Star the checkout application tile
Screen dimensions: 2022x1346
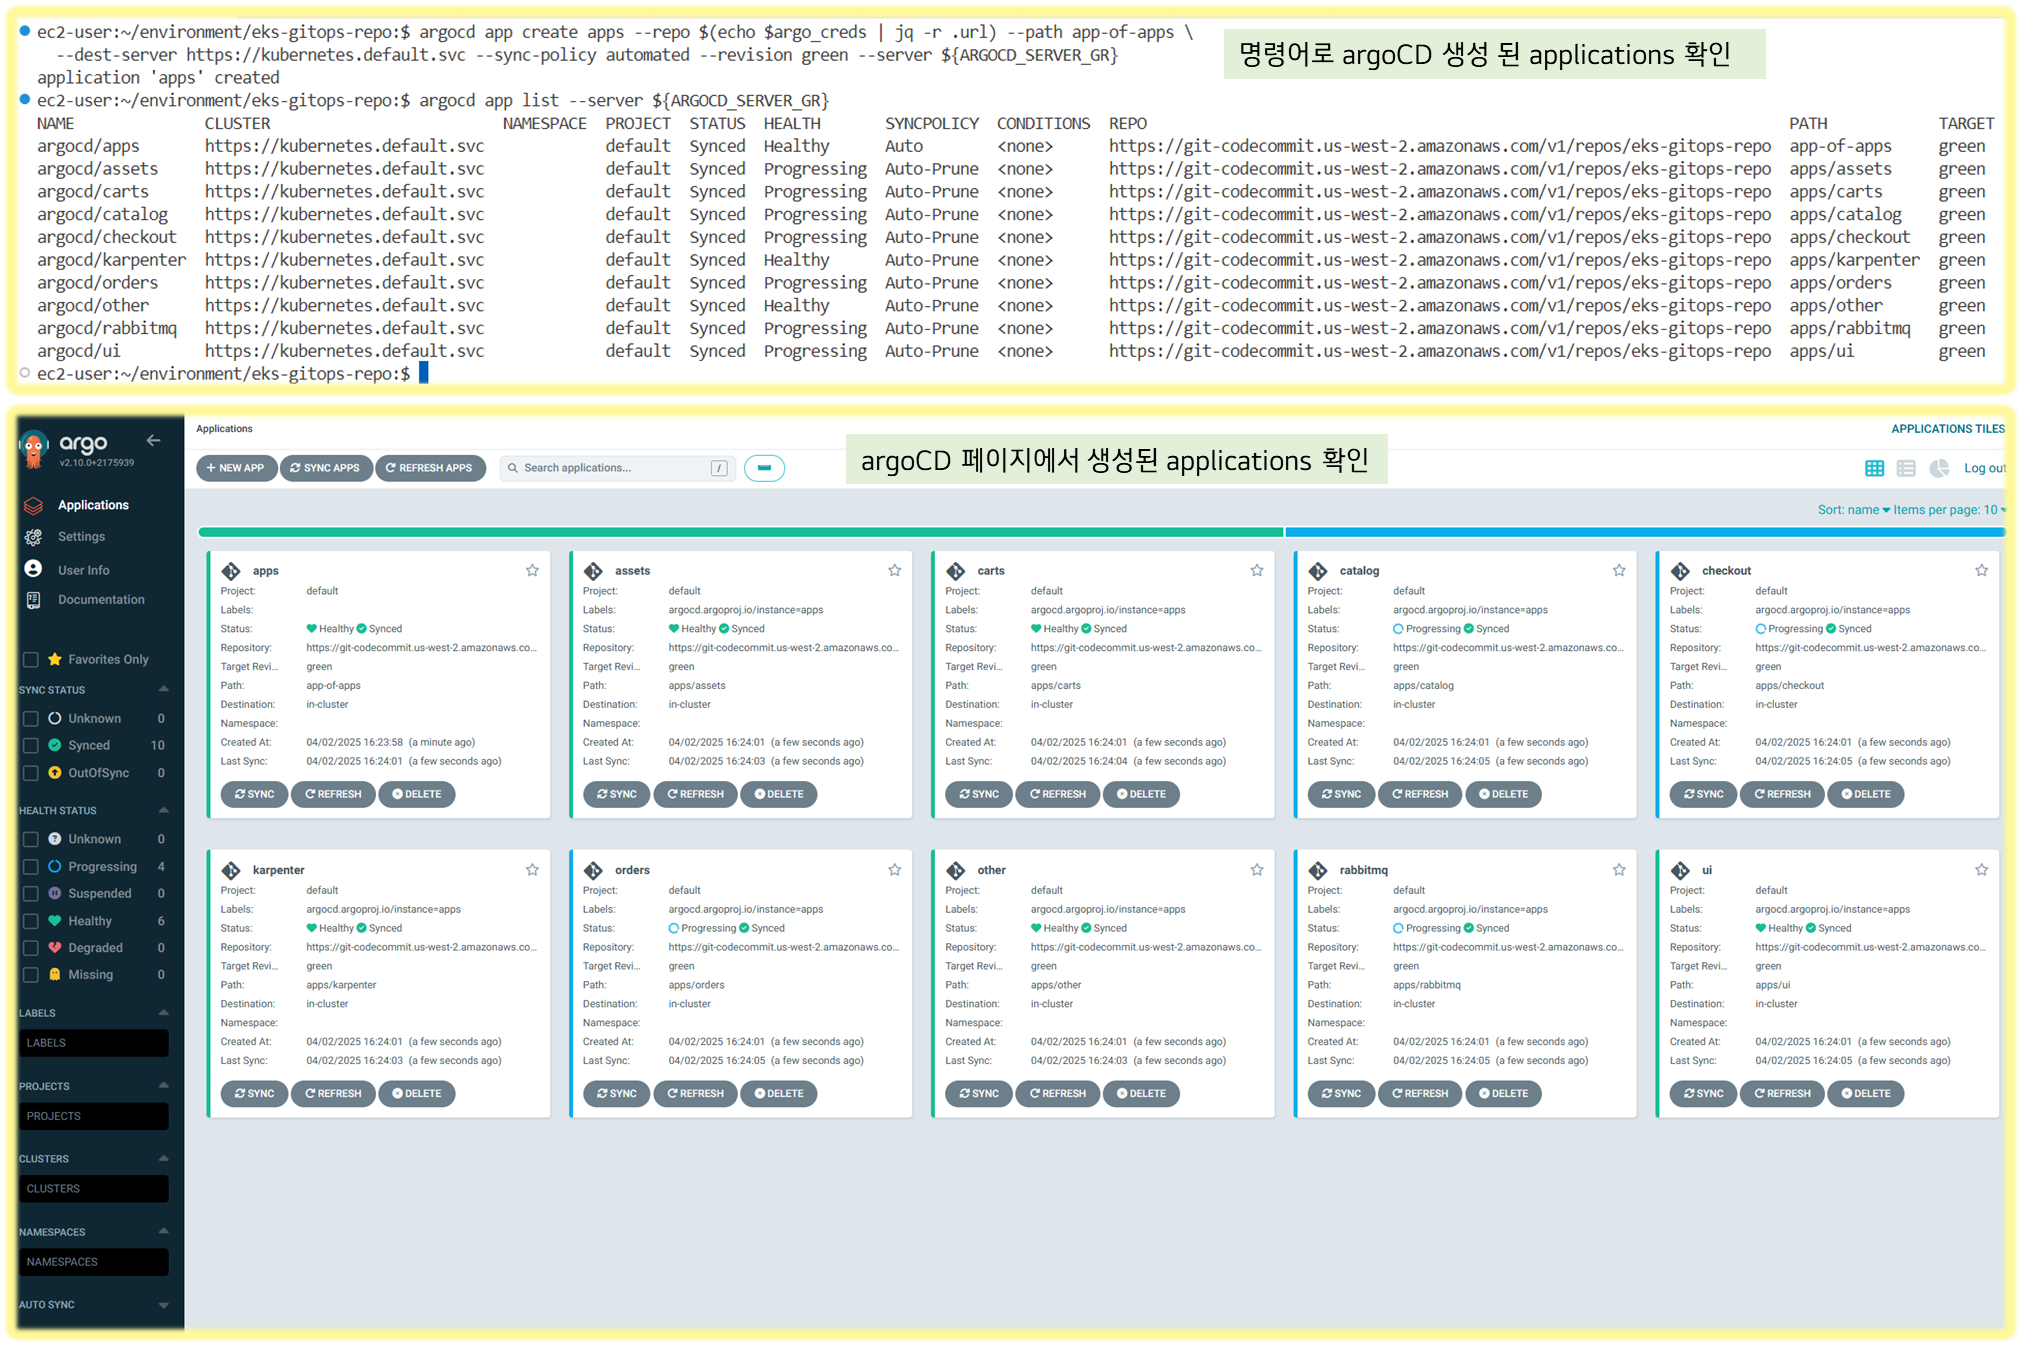coord(1981,570)
